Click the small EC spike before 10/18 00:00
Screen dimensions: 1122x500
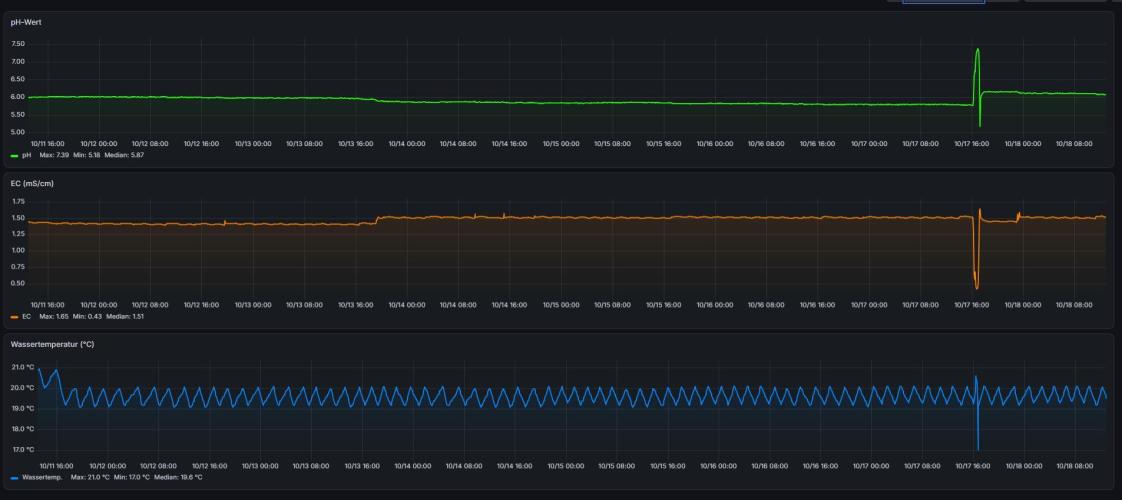pyautogui.click(x=1019, y=214)
